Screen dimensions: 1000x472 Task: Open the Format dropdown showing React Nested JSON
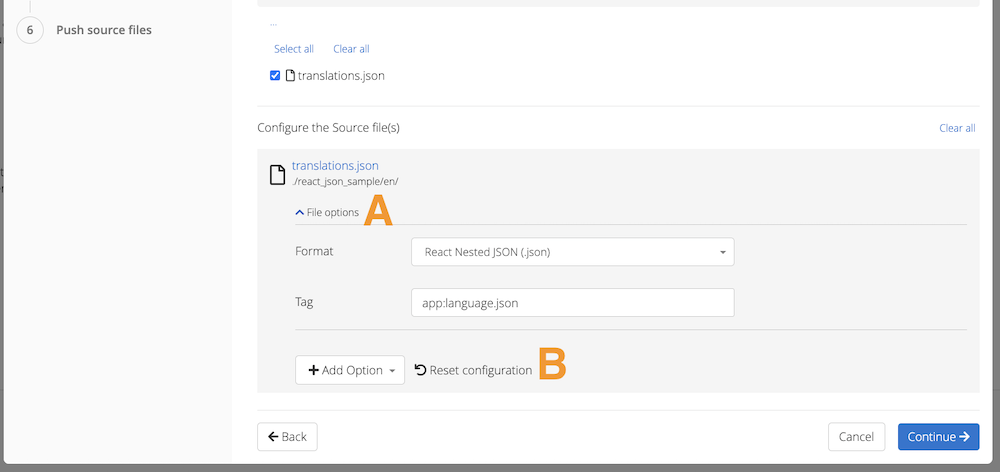(x=572, y=252)
